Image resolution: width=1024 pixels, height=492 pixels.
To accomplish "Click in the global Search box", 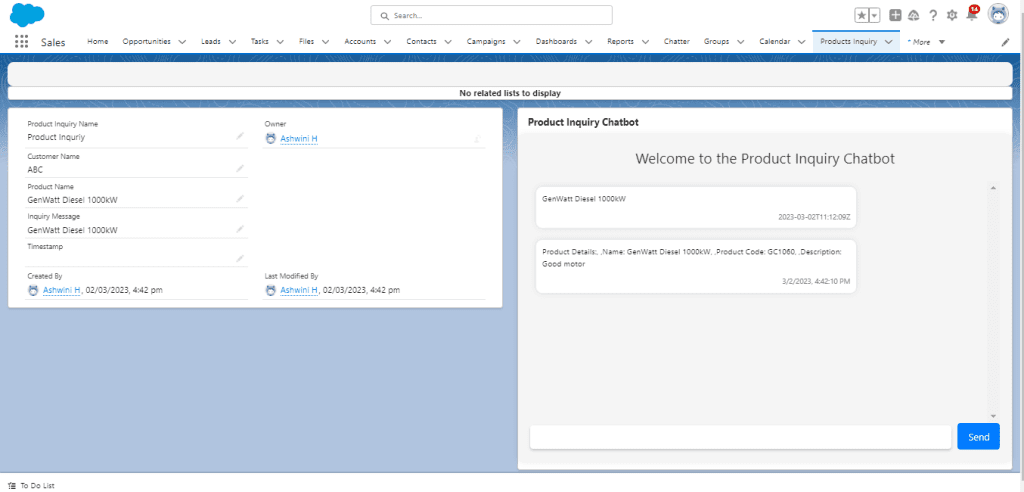I will [x=491, y=15].
